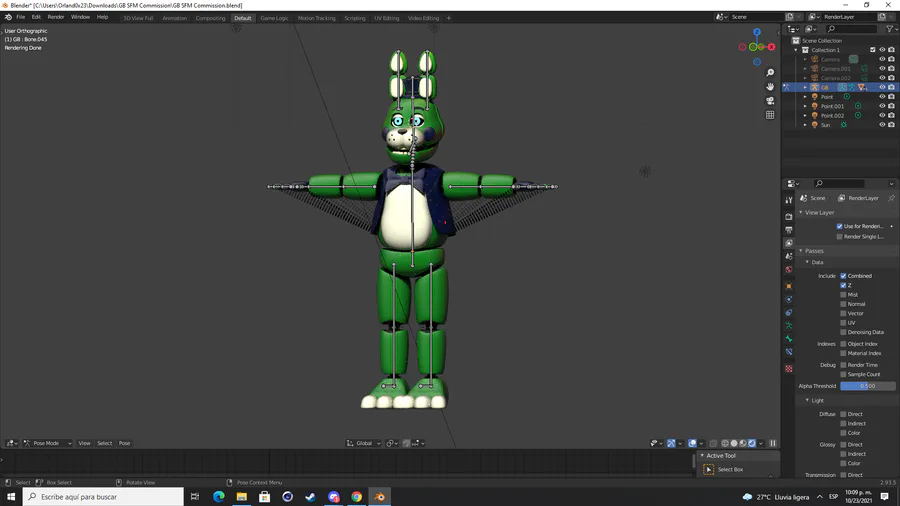Open the Bone Constraints properties tab icon
The width and height of the screenshot is (900, 506).
point(789,352)
